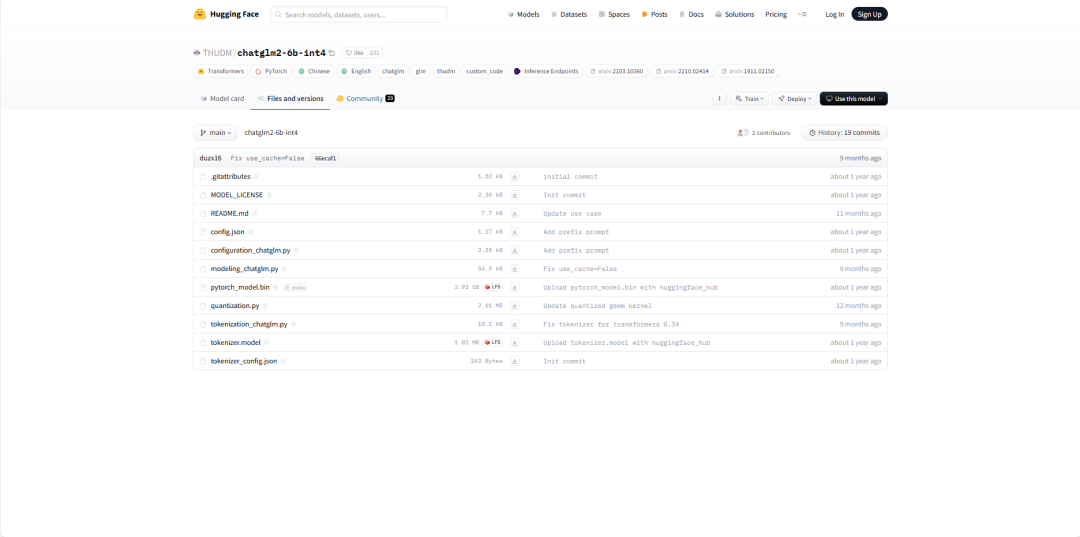This screenshot has height=537, width=1080.
Task: Open the arxiv:2210.02414 tag
Action: 683,71
